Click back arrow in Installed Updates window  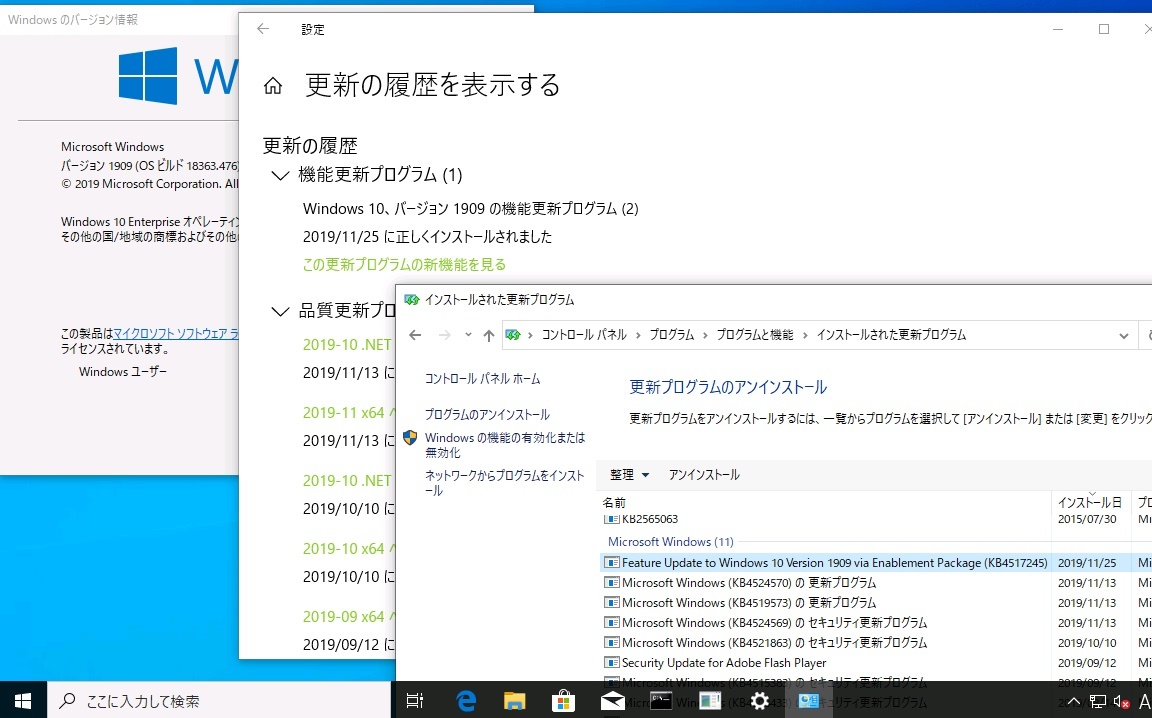(415, 335)
